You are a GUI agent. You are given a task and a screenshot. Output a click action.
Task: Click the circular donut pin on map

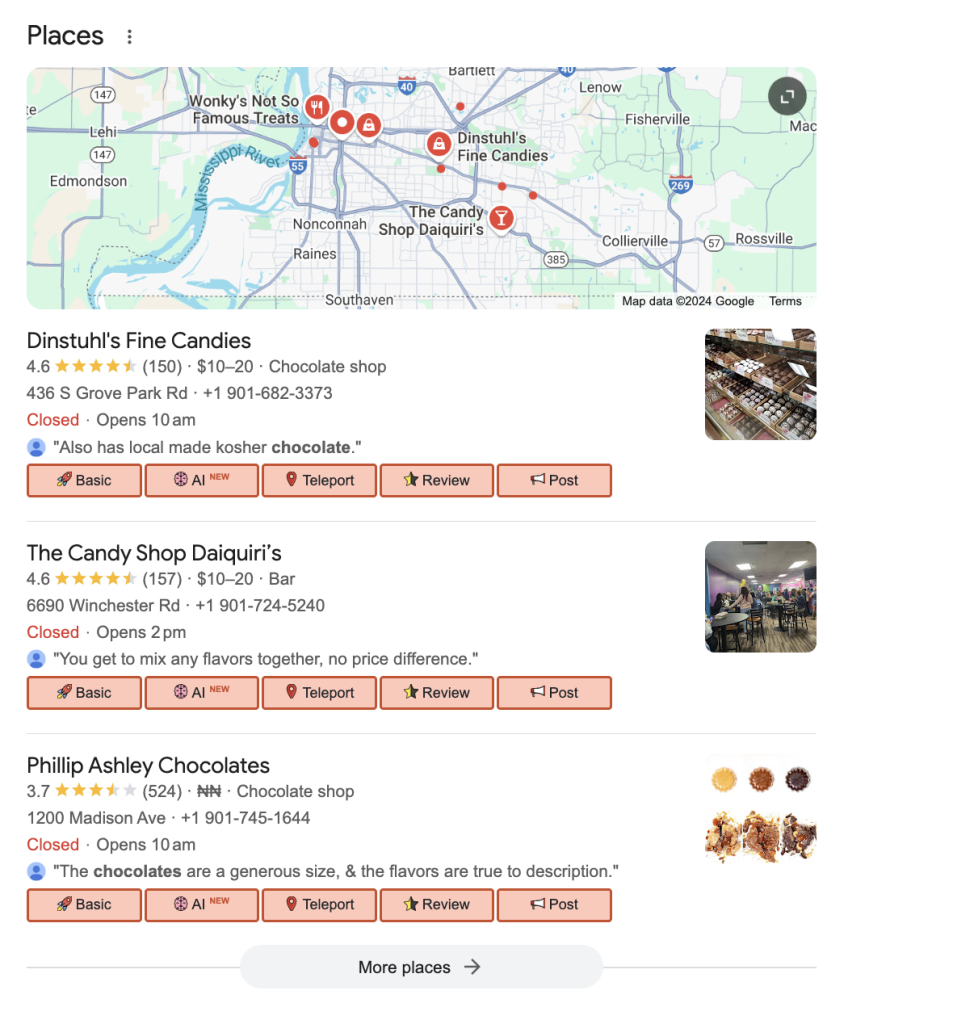pos(342,123)
